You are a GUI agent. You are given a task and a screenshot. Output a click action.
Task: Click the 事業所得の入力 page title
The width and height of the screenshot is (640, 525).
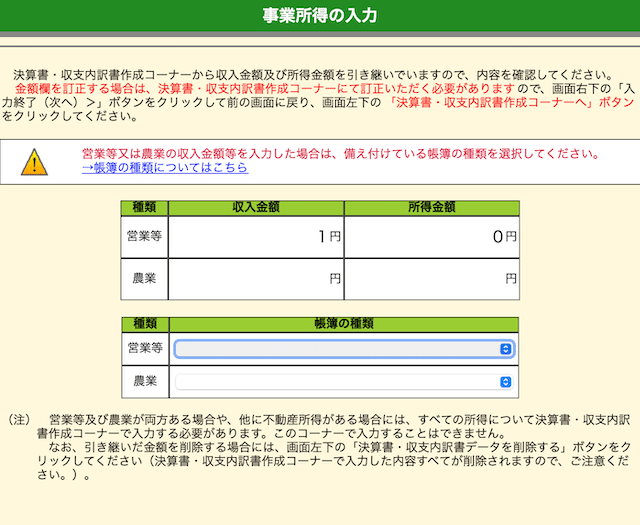pos(320,16)
